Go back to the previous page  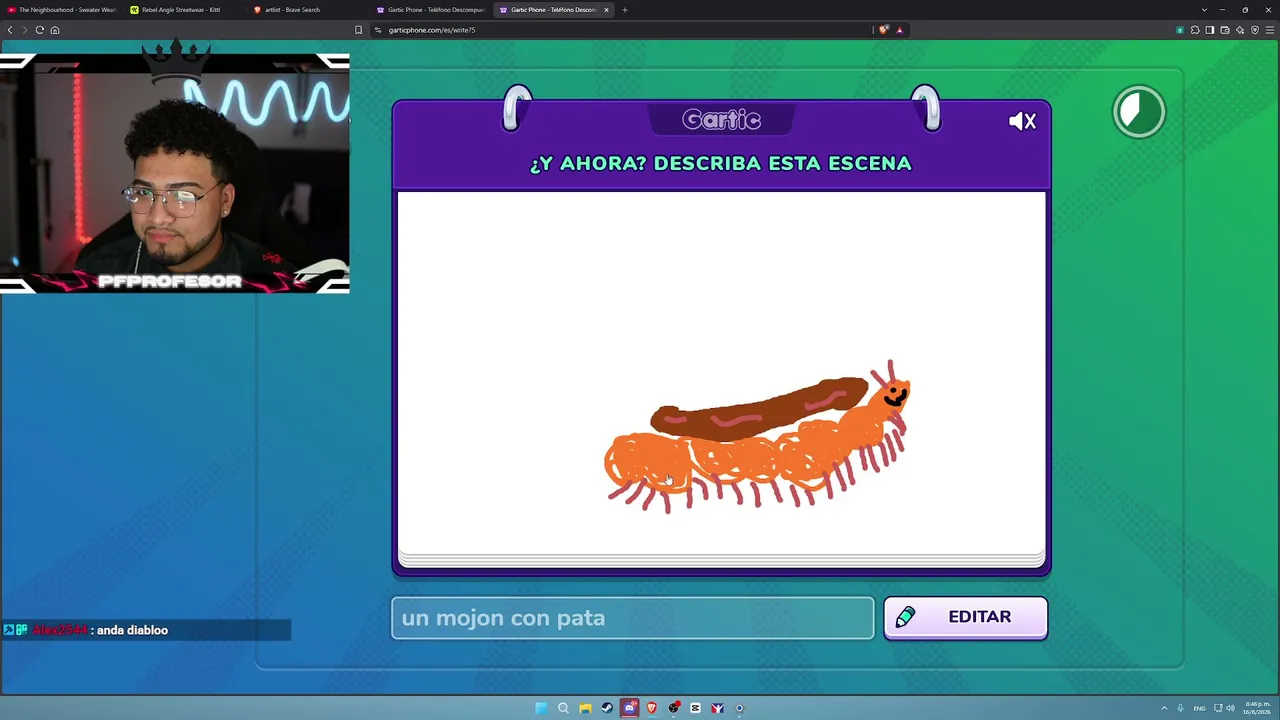(x=10, y=30)
